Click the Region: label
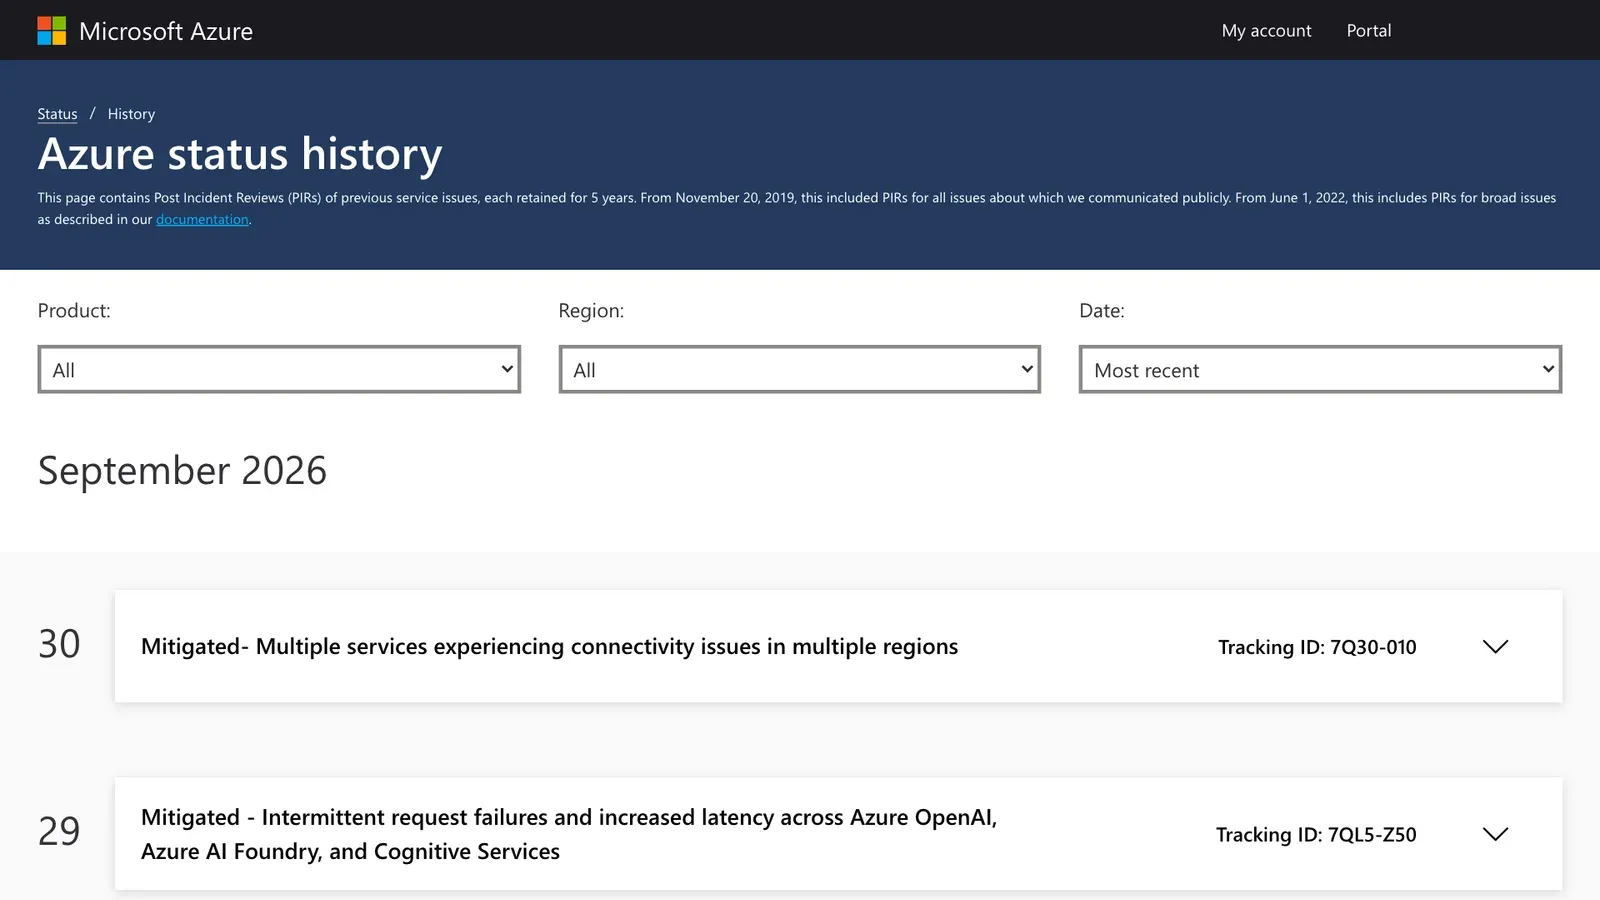The height and width of the screenshot is (900, 1600). click(591, 311)
